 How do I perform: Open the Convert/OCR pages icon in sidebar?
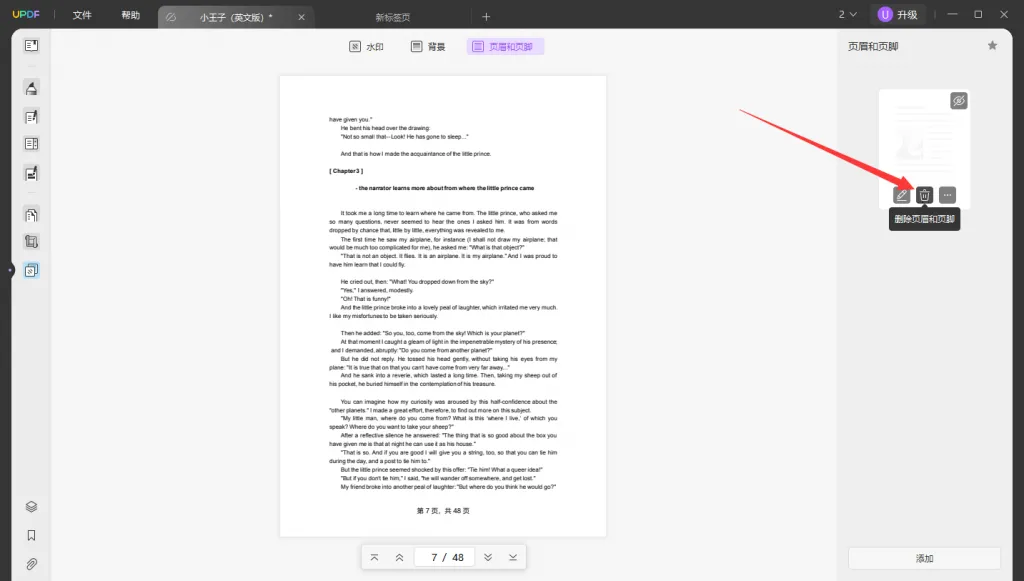[x=31, y=215]
